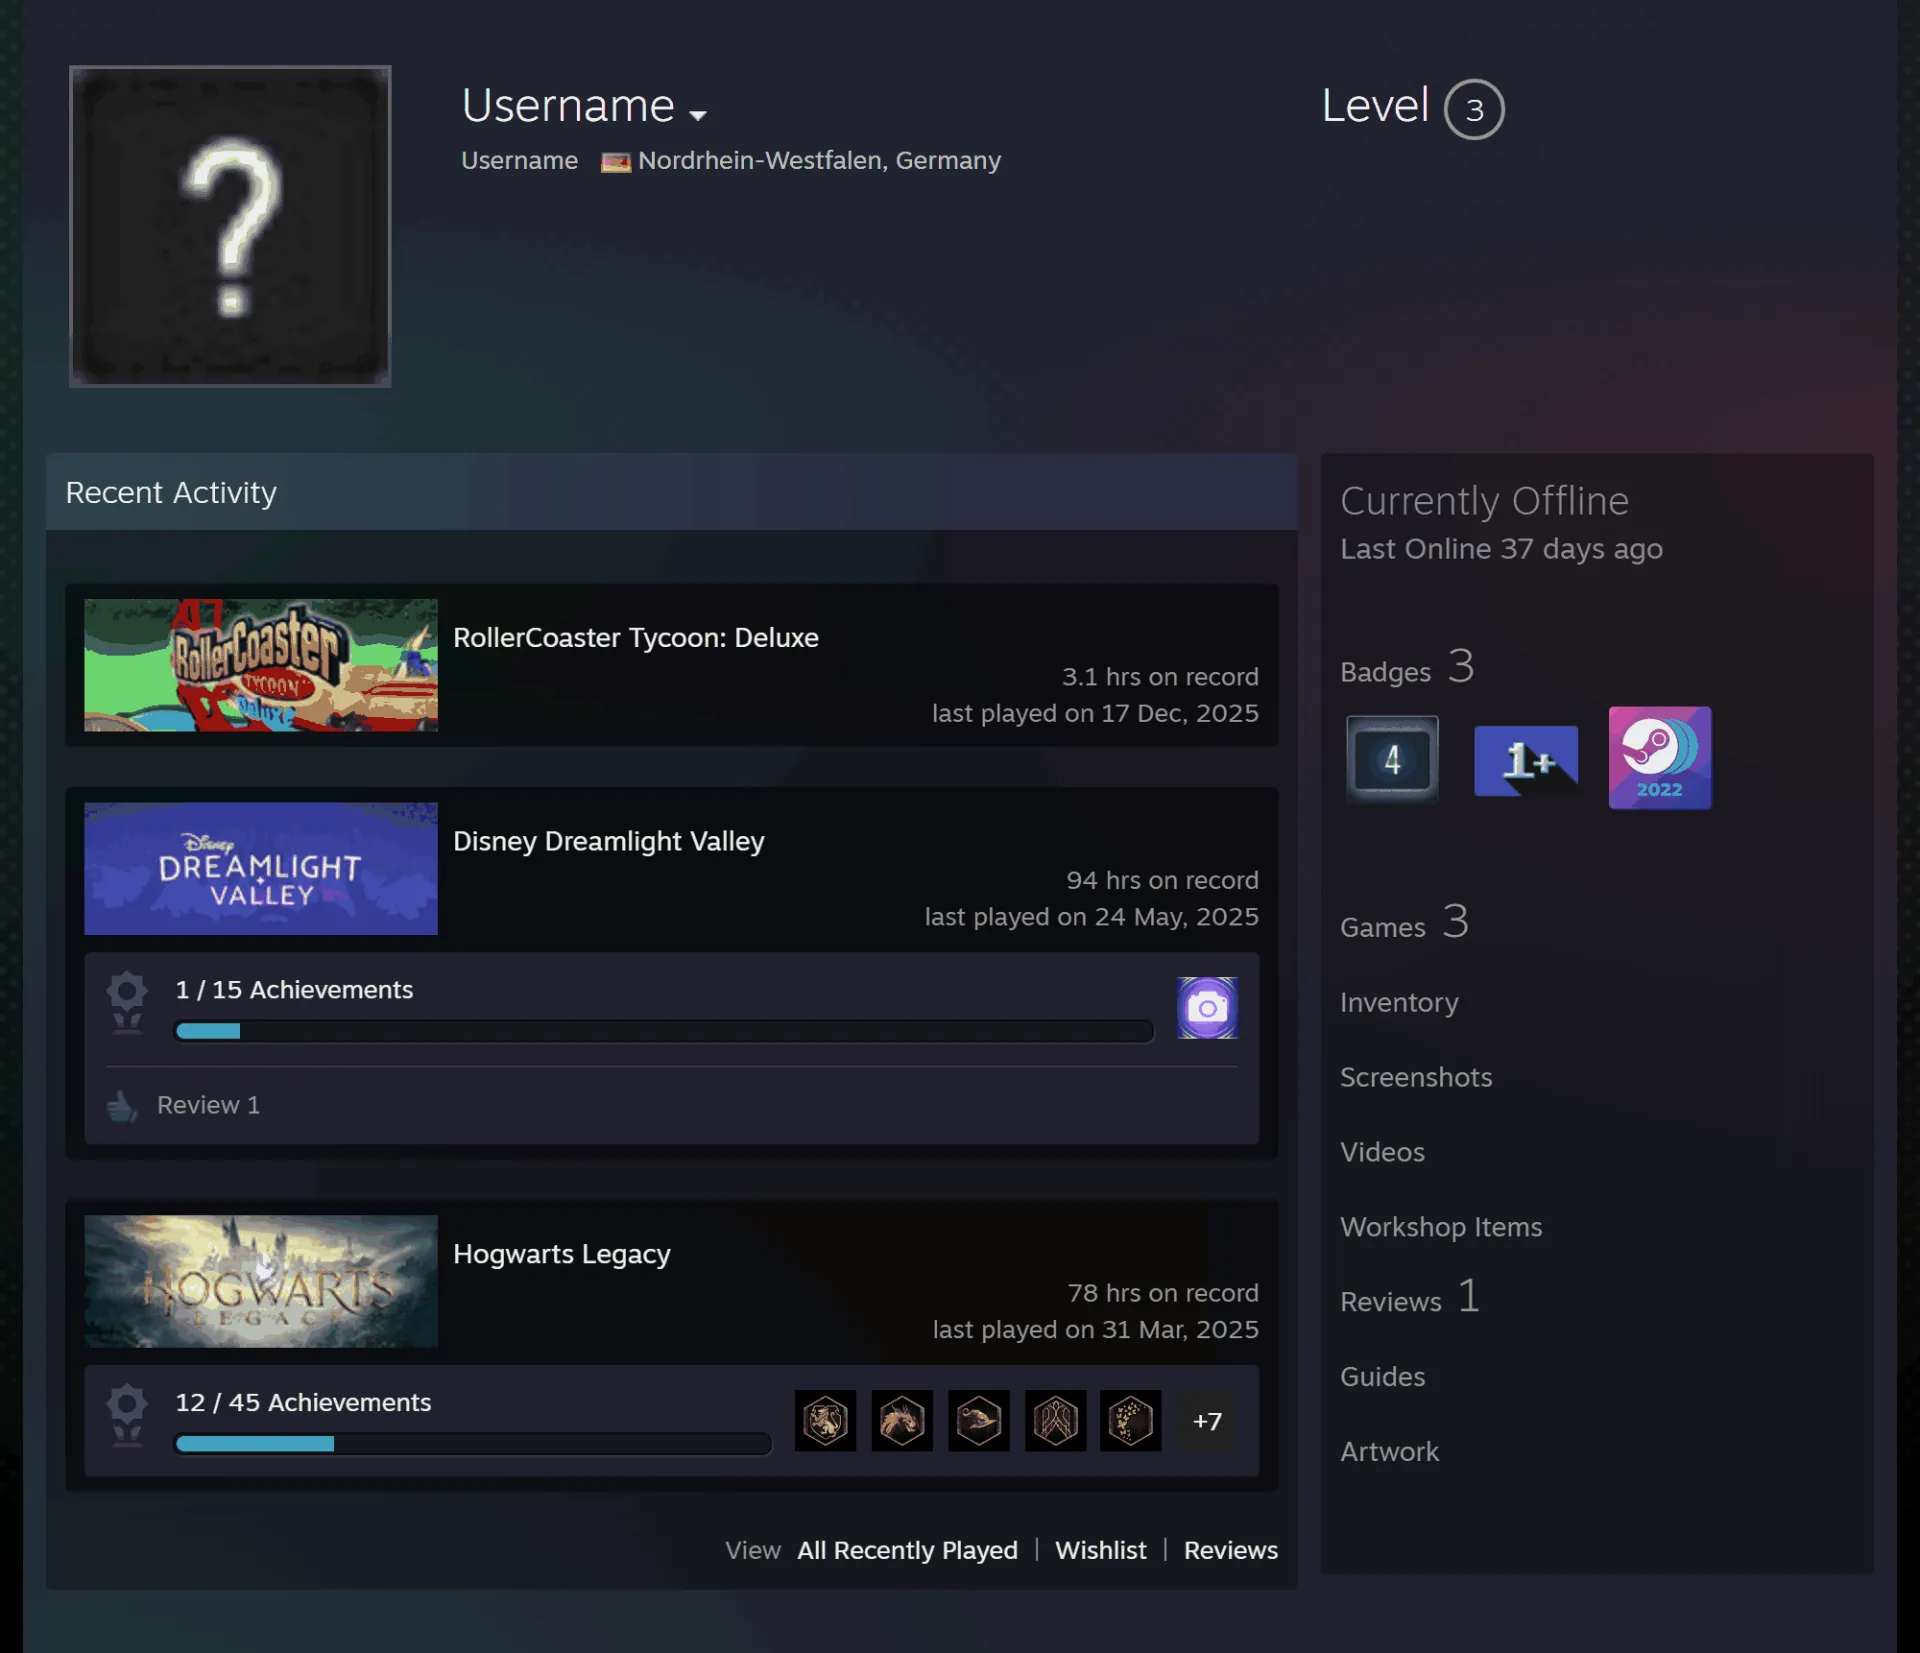The width and height of the screenshot is (1920, 1653).
Task: Select the dragon achievement icon for Hogwarts Legacy
Action: point(902,1421)
